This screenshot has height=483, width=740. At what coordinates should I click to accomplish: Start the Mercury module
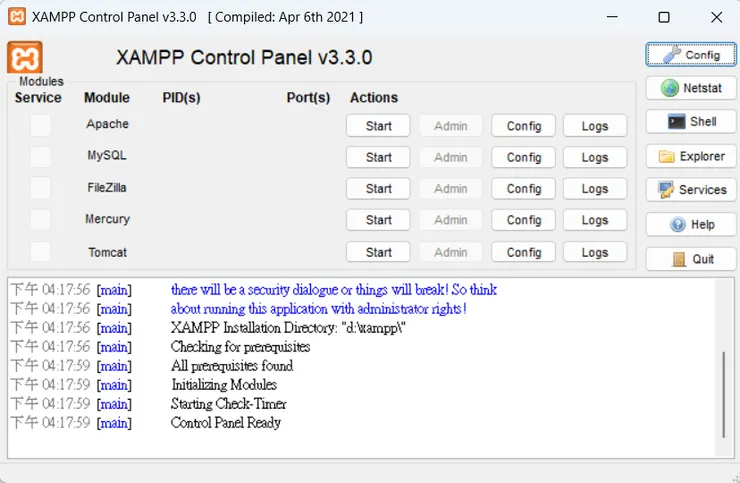[x=378, y=220]
